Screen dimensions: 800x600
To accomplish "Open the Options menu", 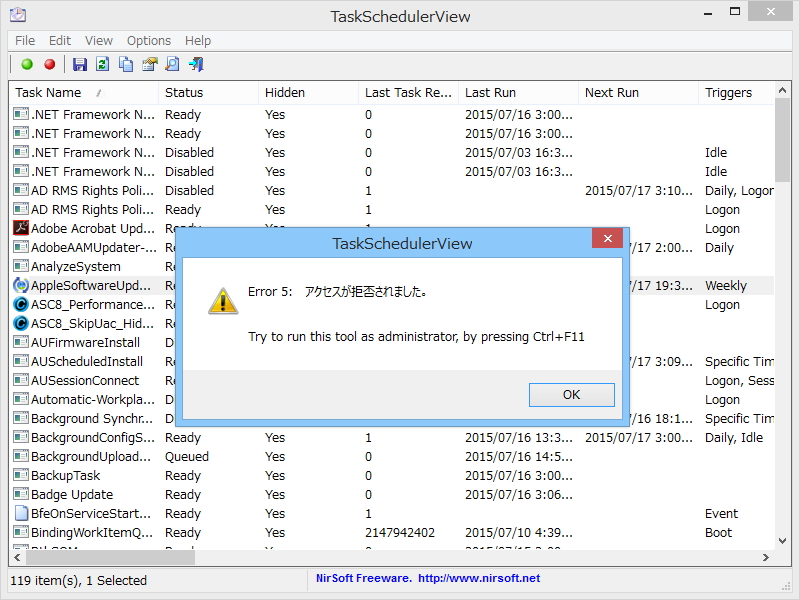I will click(148, 40).
